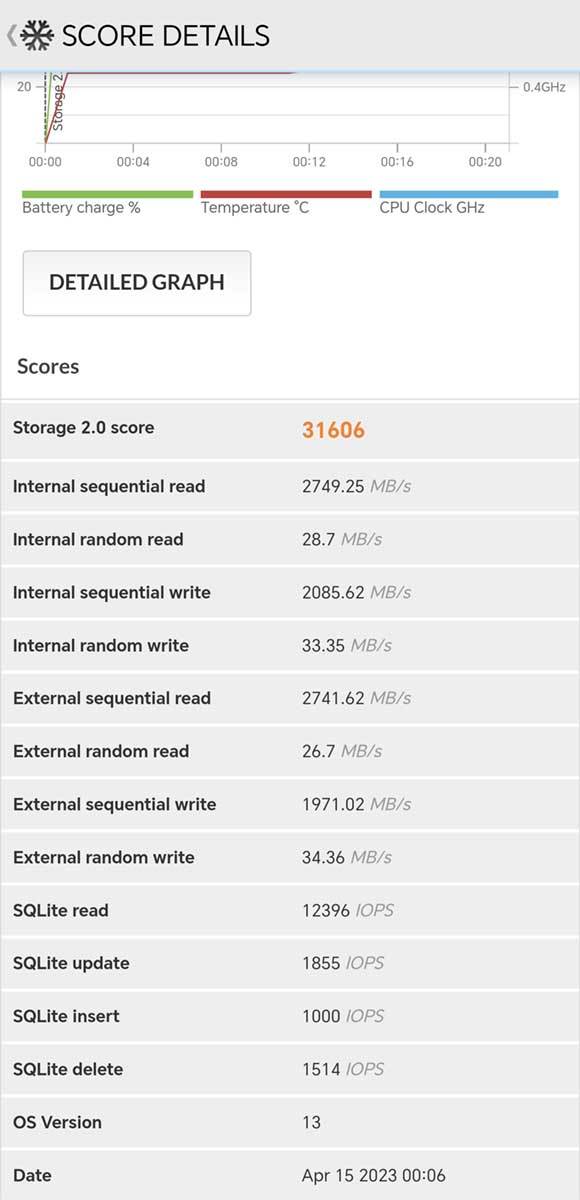Expand the Storage 2.0 score row

(x=290, y=428)
